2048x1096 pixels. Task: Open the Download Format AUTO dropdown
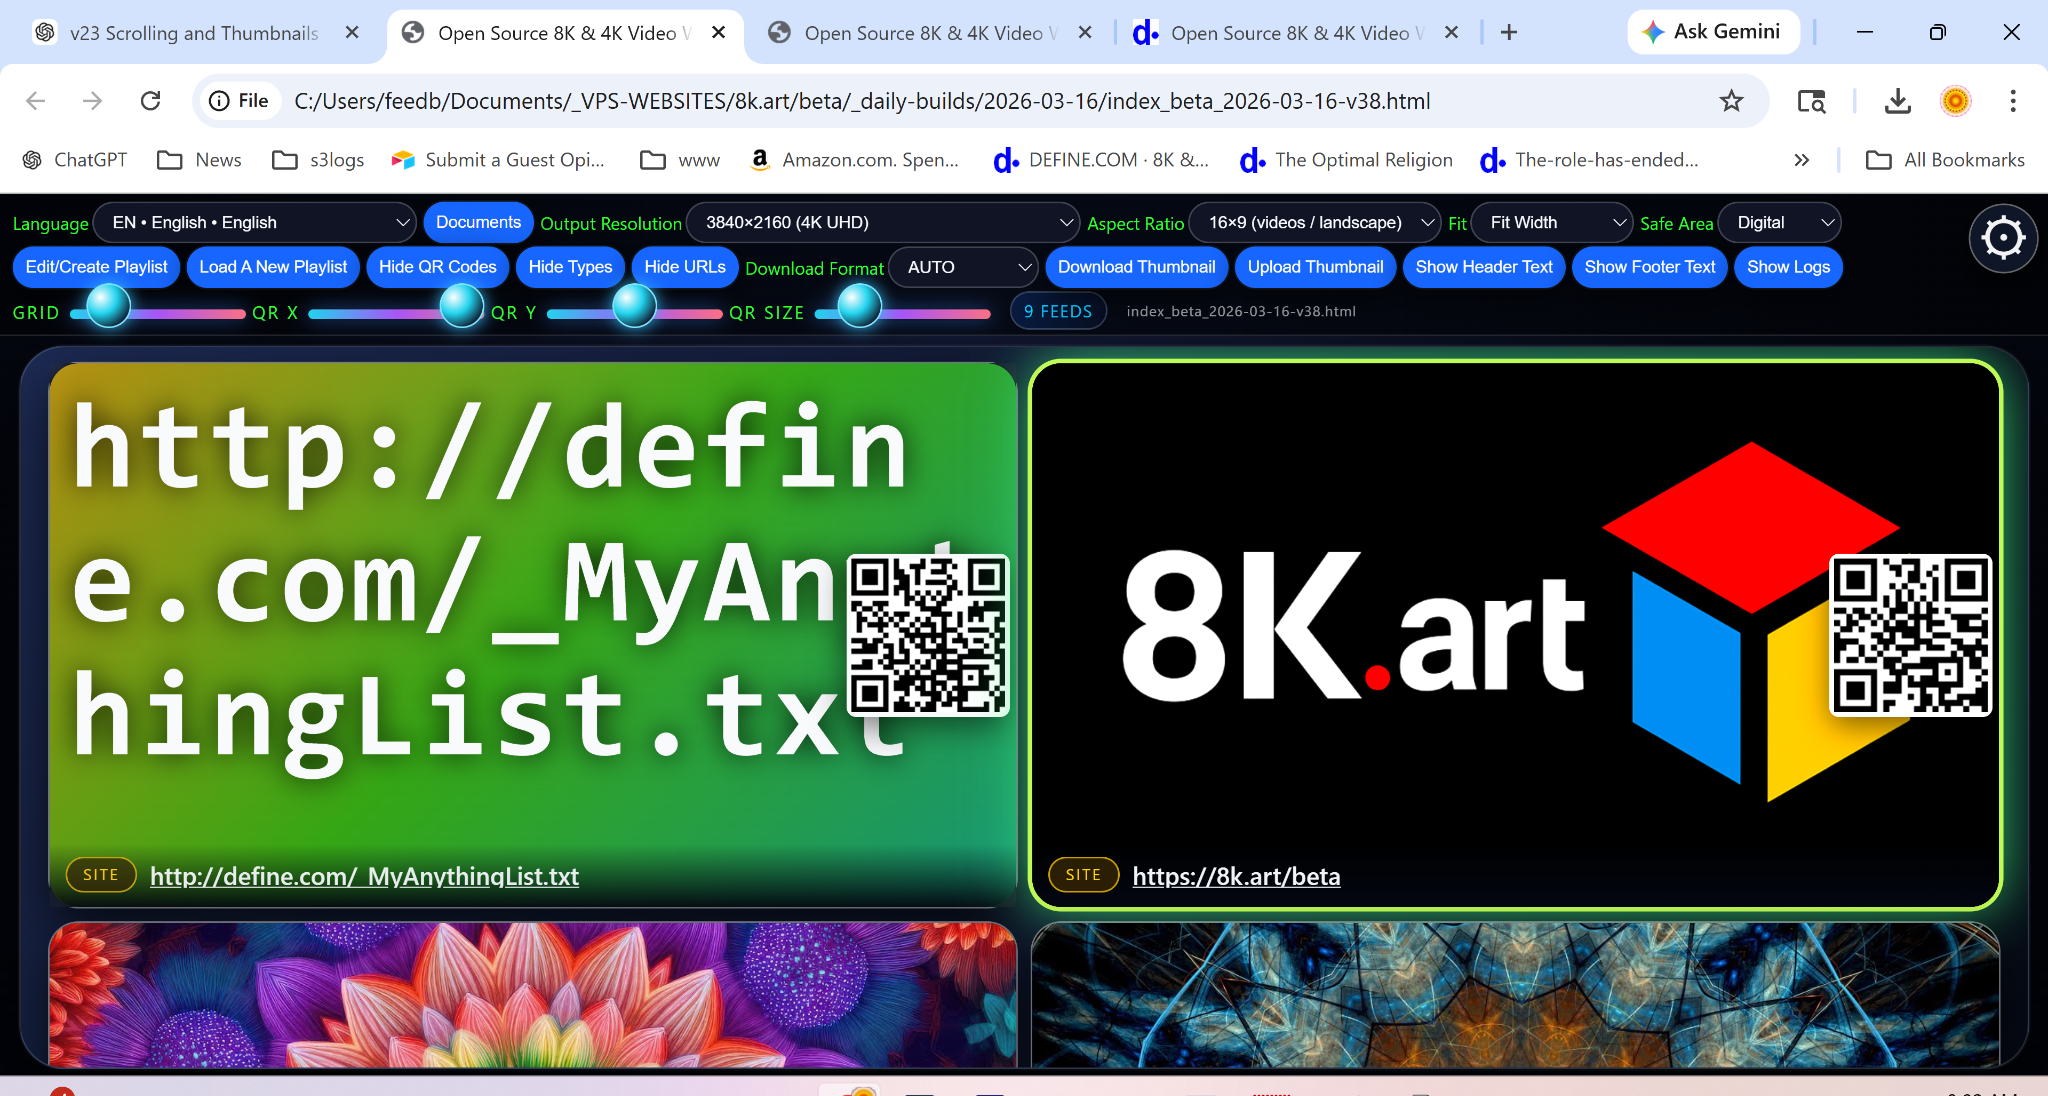coord(963,267)
